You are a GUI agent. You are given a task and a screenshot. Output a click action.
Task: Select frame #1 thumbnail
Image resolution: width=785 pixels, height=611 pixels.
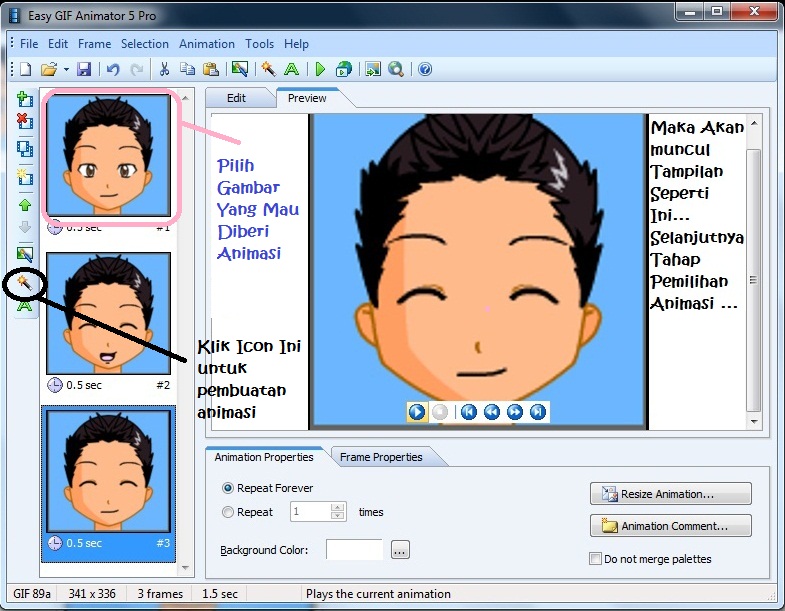pos(109,156)
